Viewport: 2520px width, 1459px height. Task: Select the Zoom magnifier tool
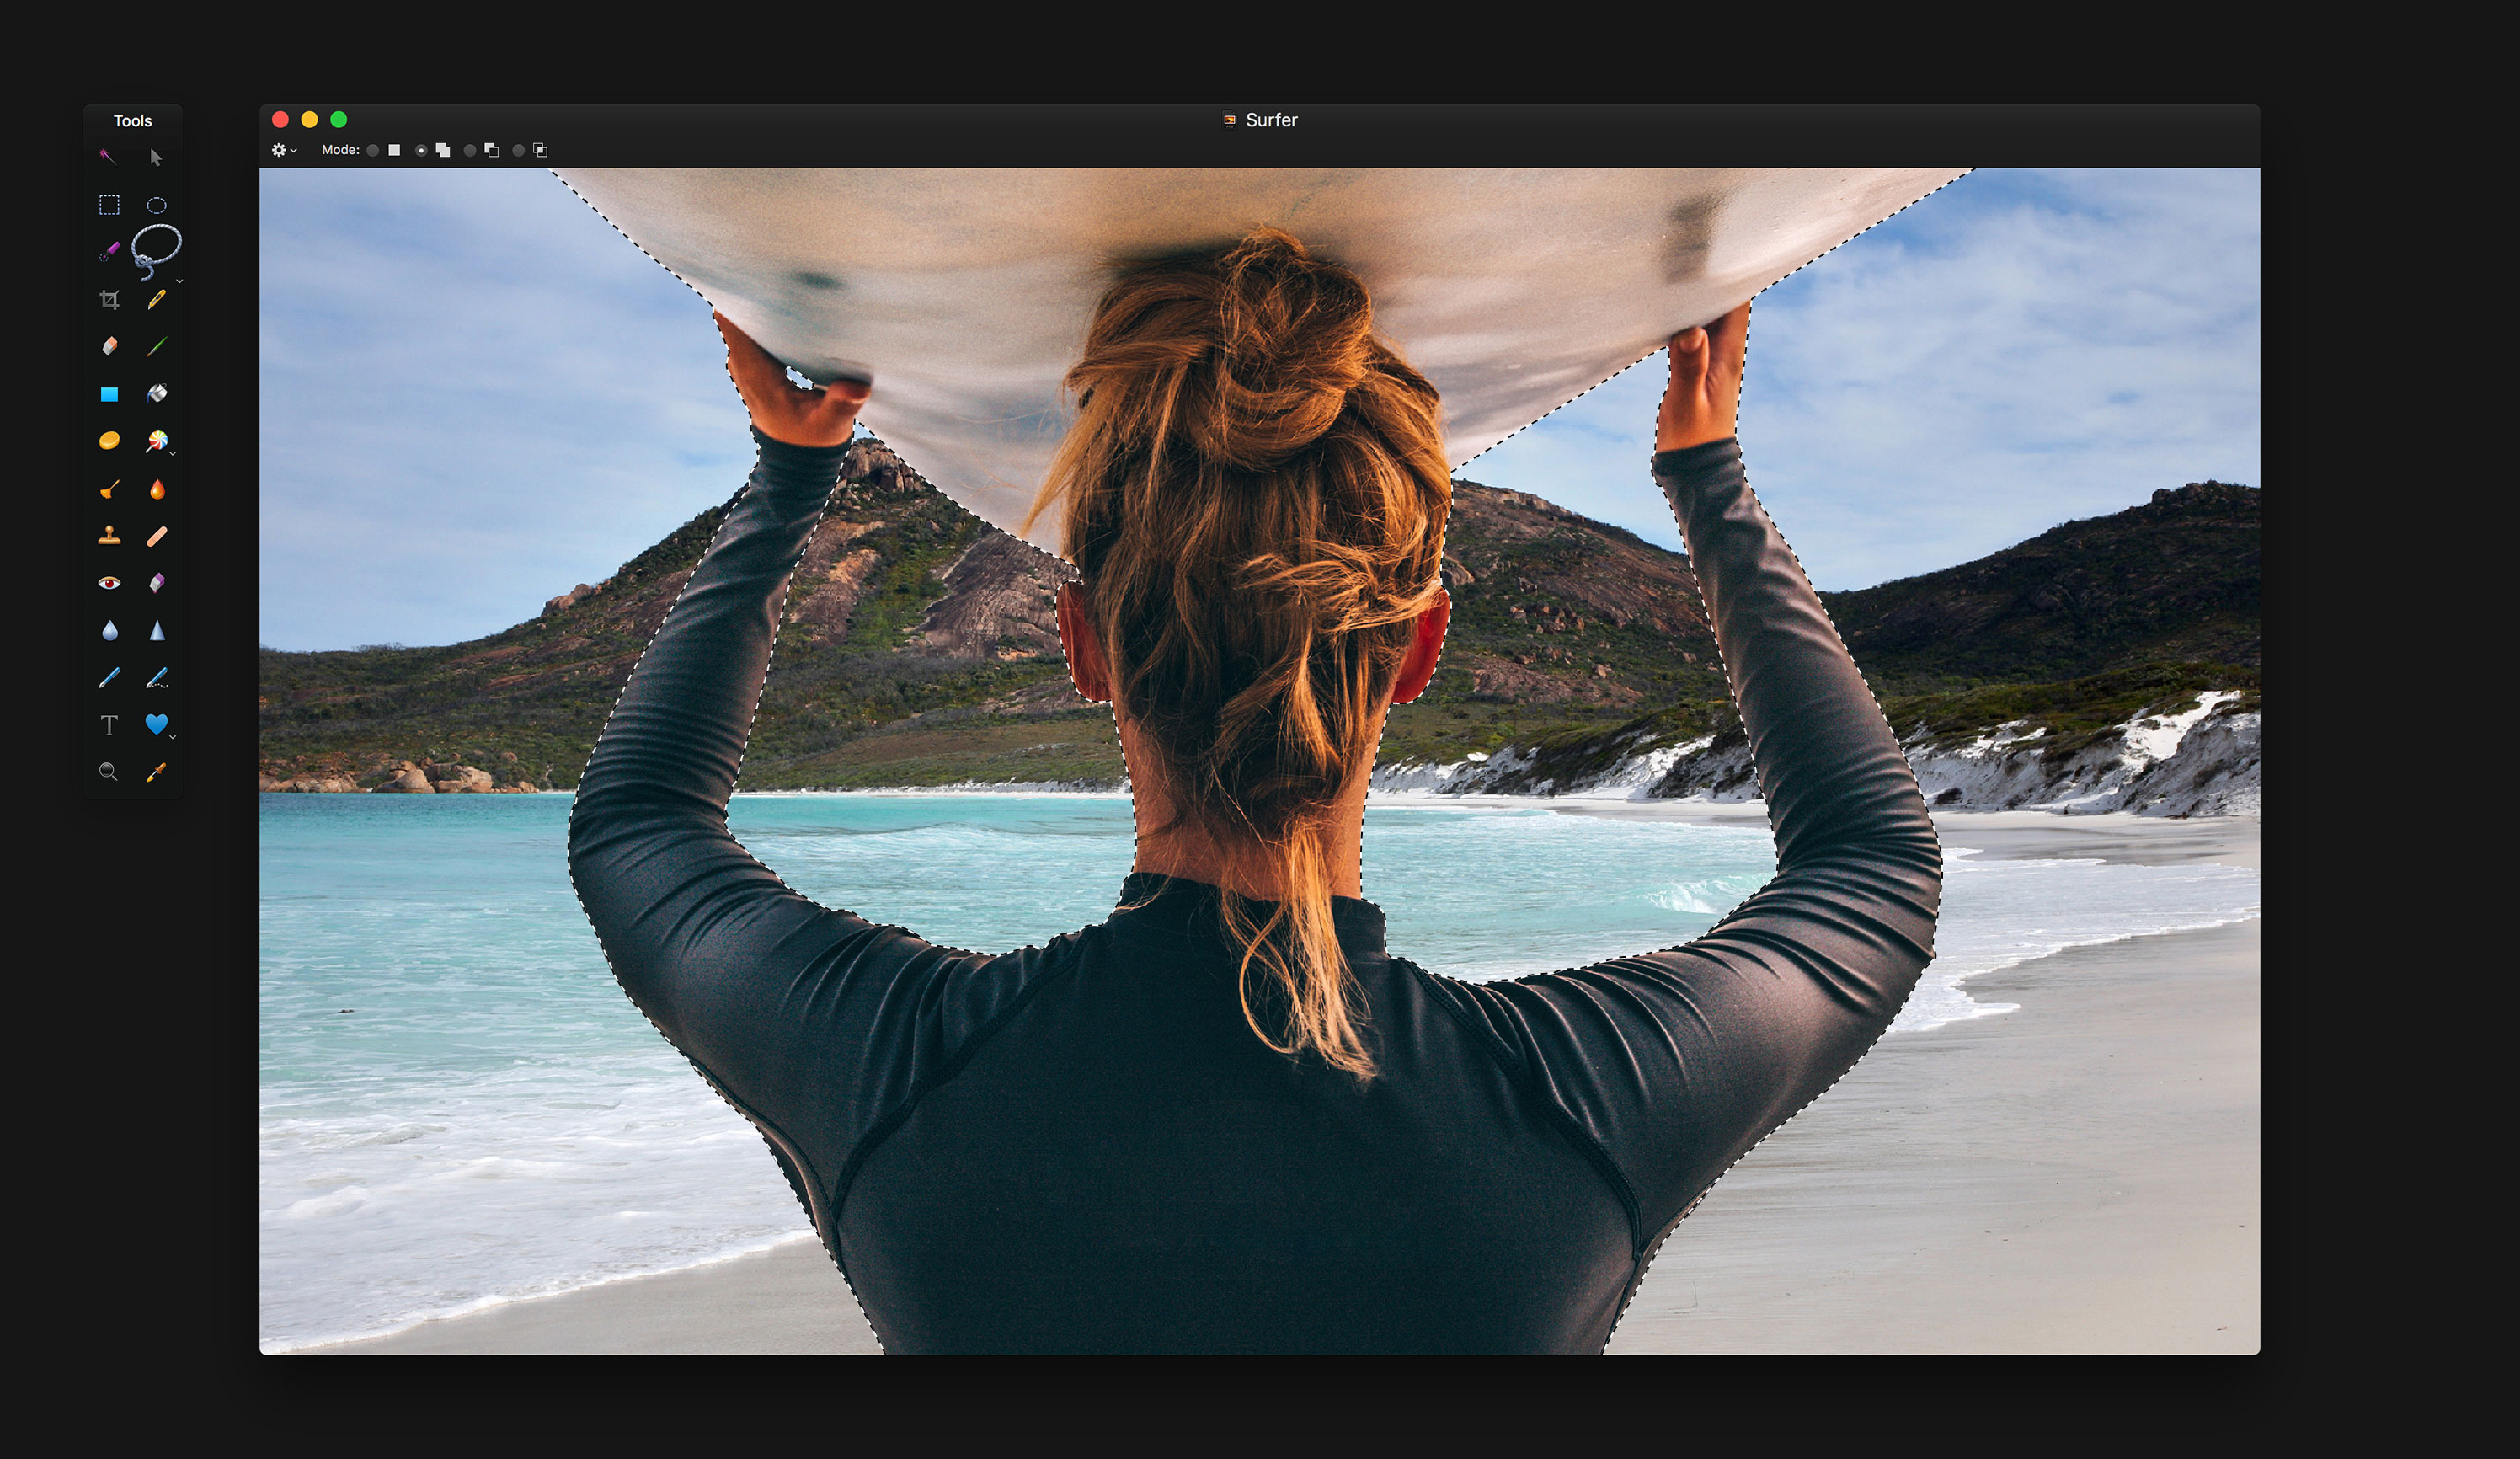click(108, 771)
